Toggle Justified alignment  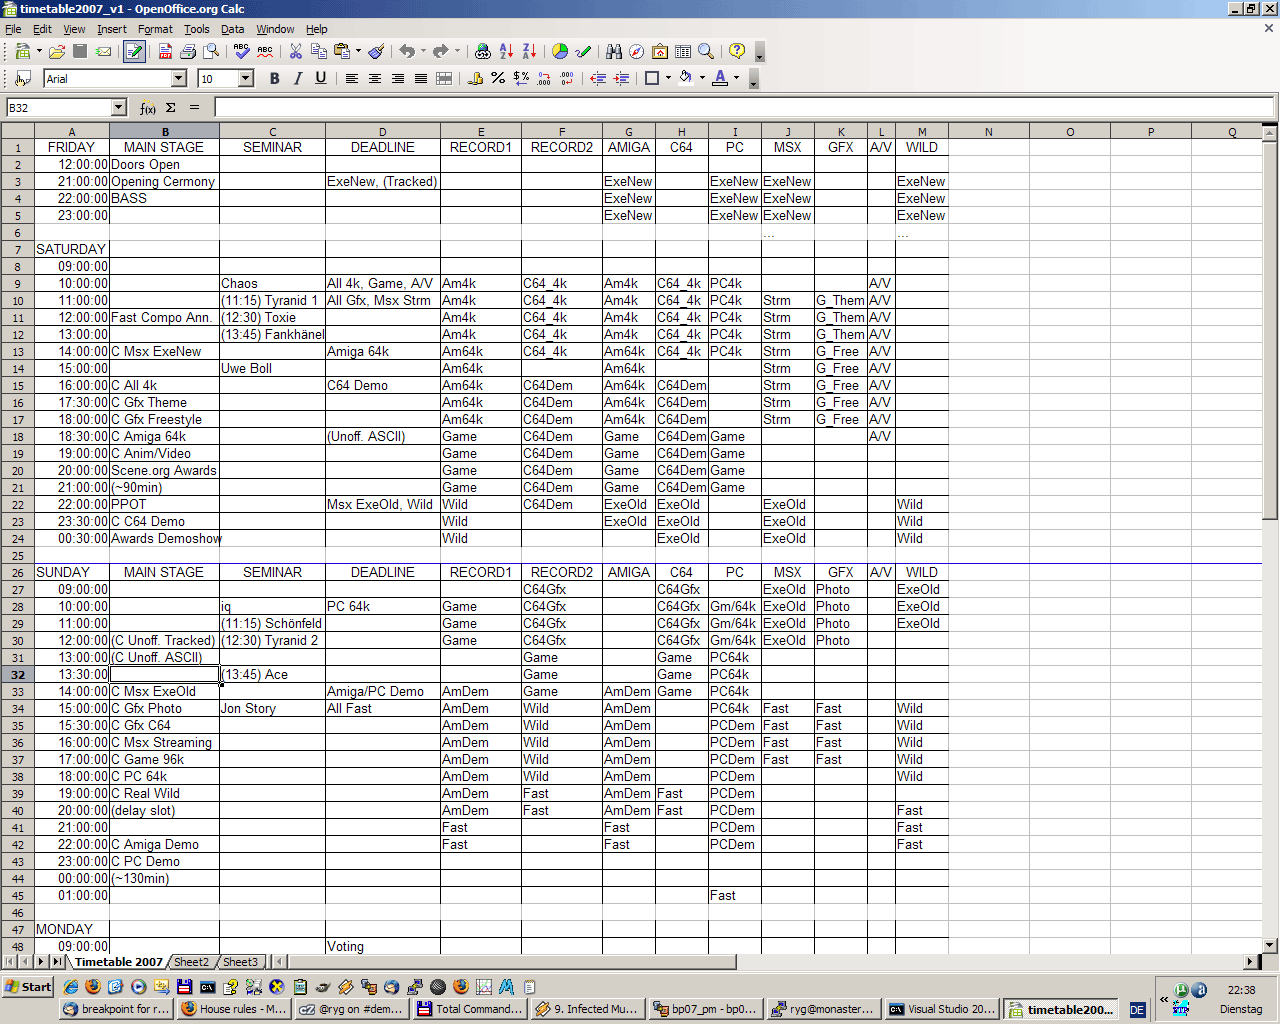coord(421,78)
